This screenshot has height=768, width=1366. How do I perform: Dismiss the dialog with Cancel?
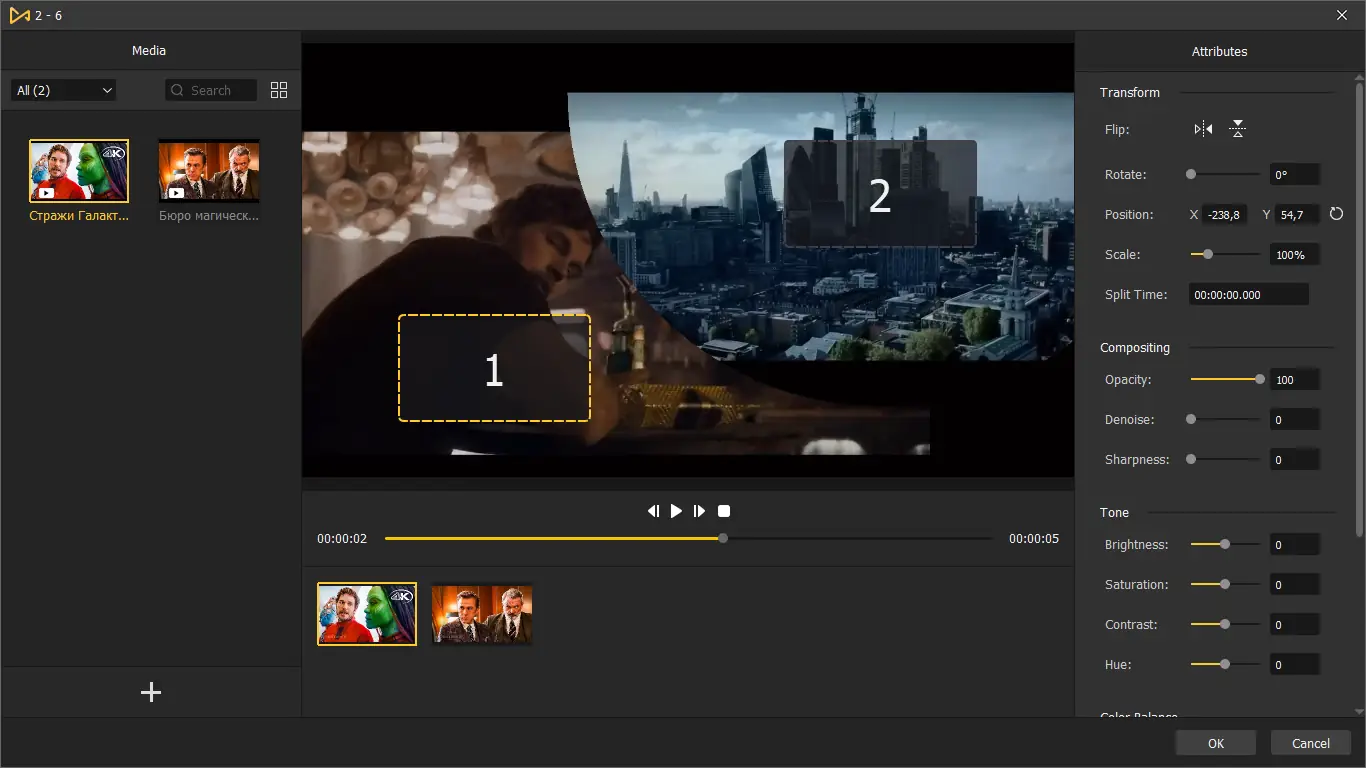1311,743
